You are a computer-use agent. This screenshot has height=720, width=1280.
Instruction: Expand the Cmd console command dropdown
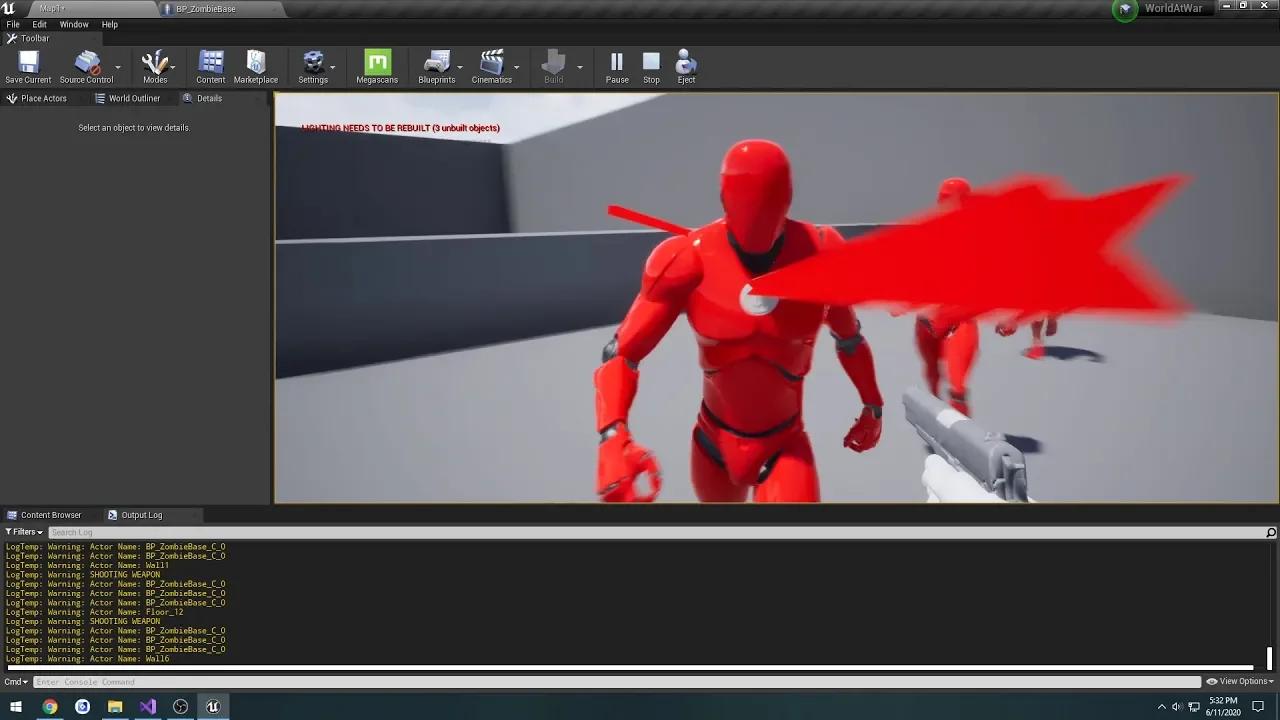(14, 681)
